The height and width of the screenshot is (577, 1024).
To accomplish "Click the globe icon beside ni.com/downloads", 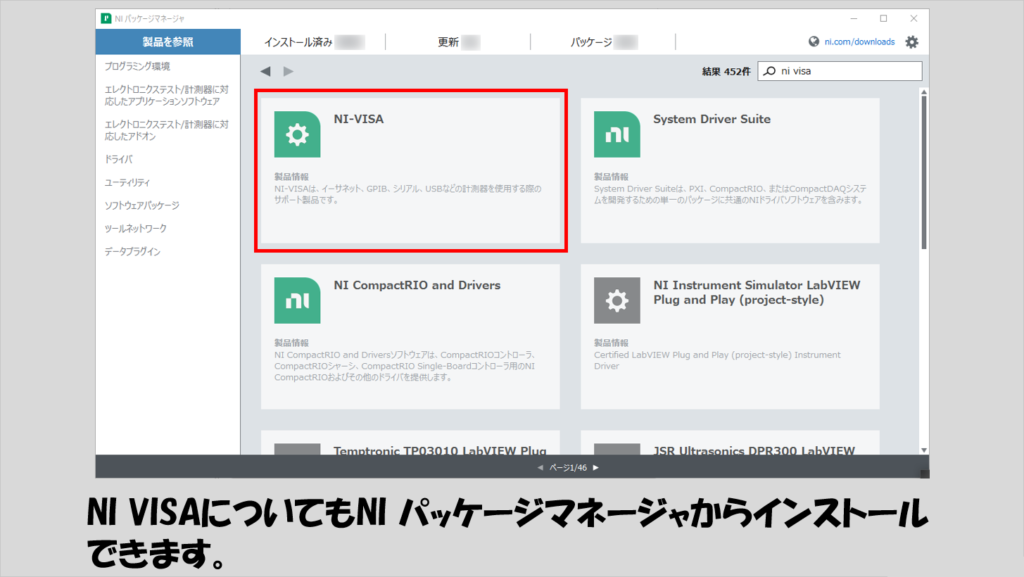I will 814,42.
